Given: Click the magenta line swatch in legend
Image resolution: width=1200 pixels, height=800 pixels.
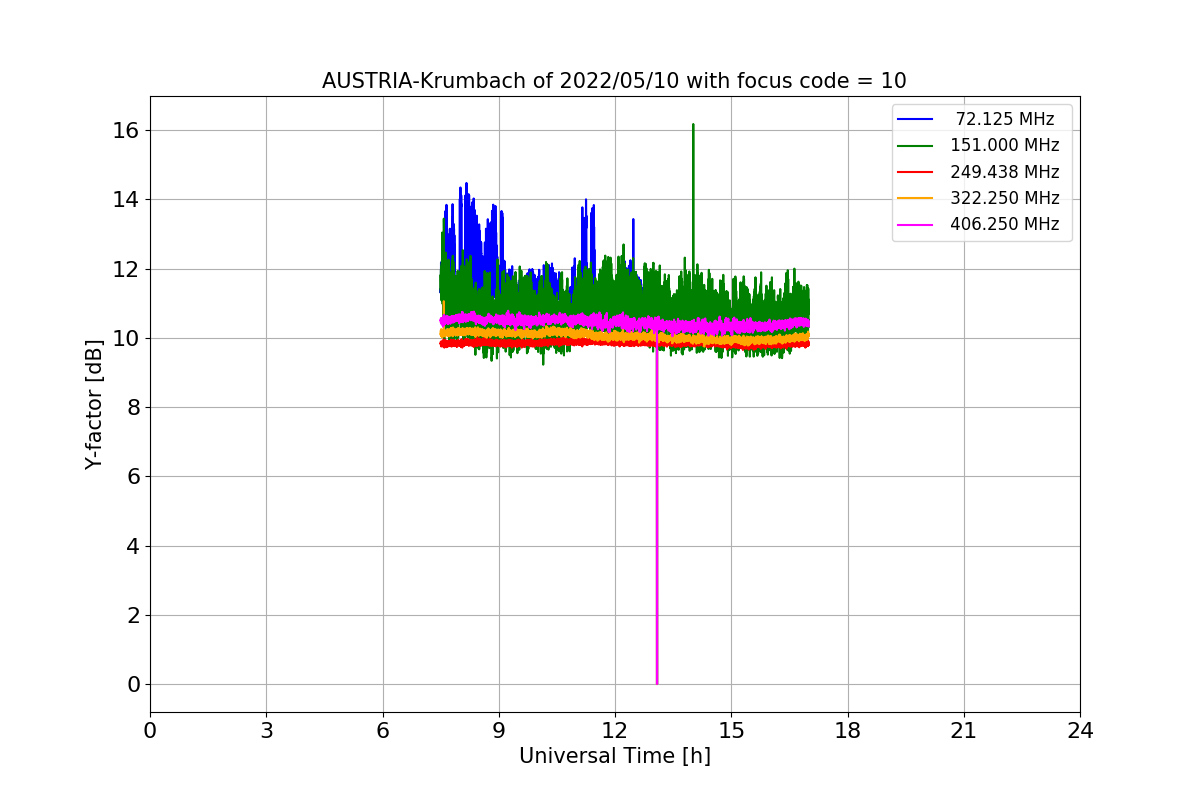Looking at the screenshot, I should (x=915, y=224).
